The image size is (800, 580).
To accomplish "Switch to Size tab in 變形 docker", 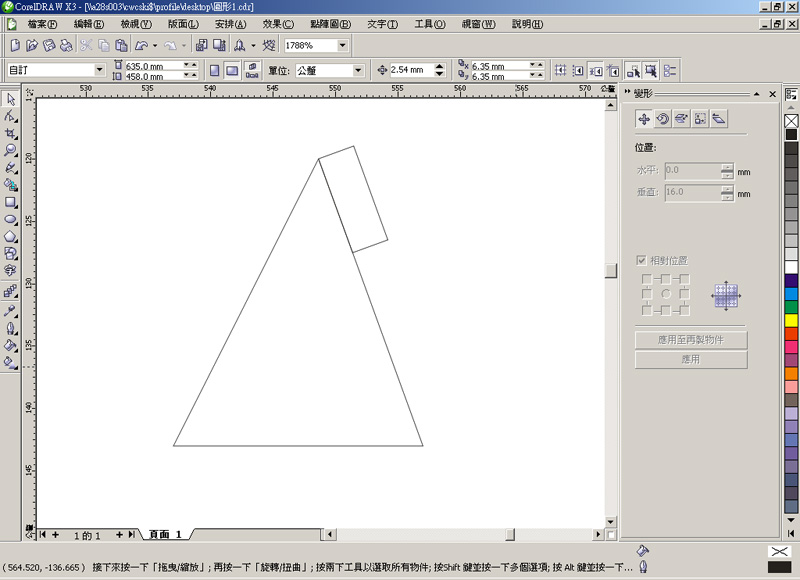I will 700,119.
